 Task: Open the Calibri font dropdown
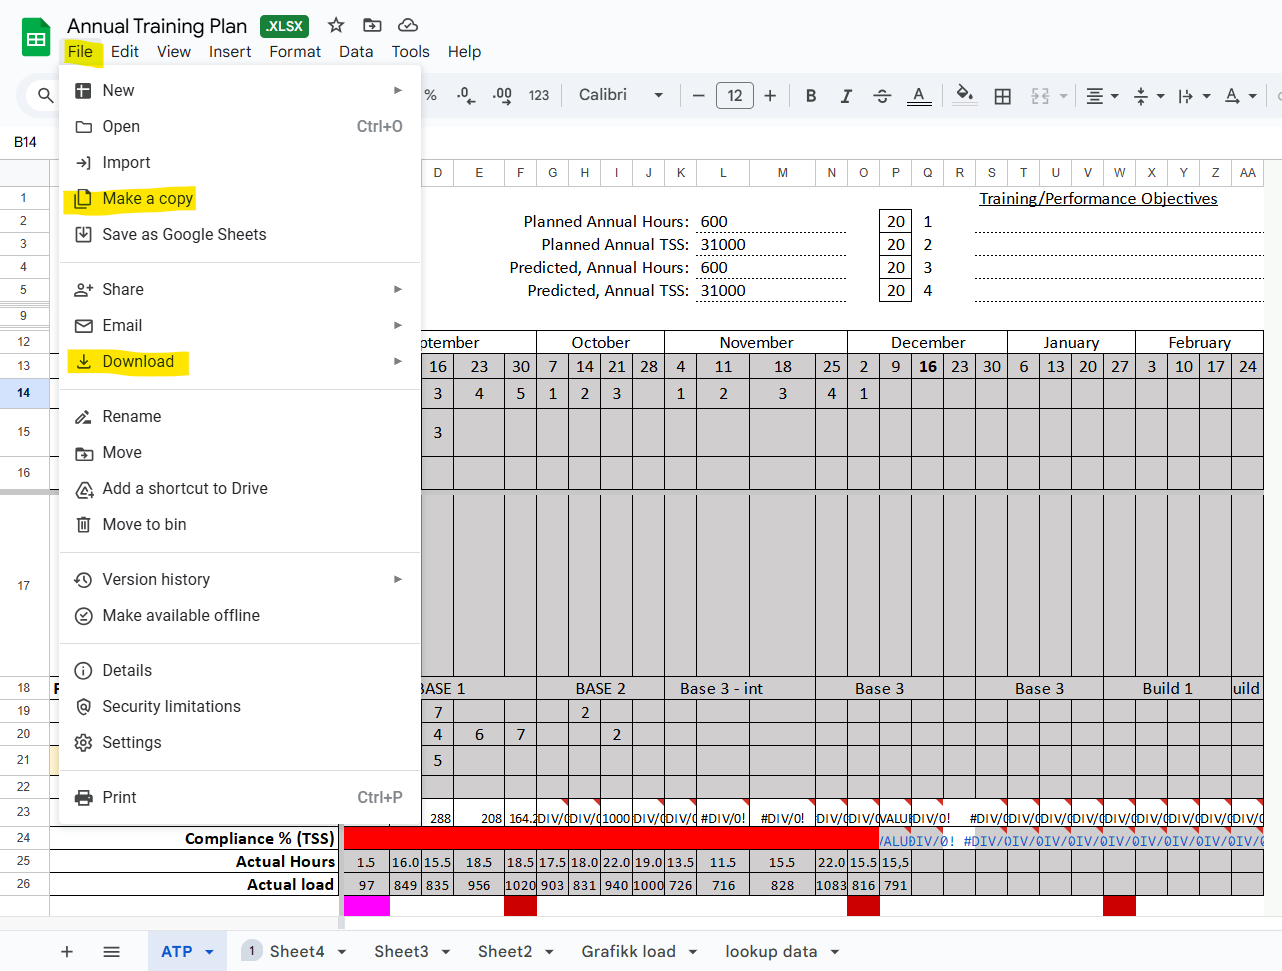[x=621, y=95]
